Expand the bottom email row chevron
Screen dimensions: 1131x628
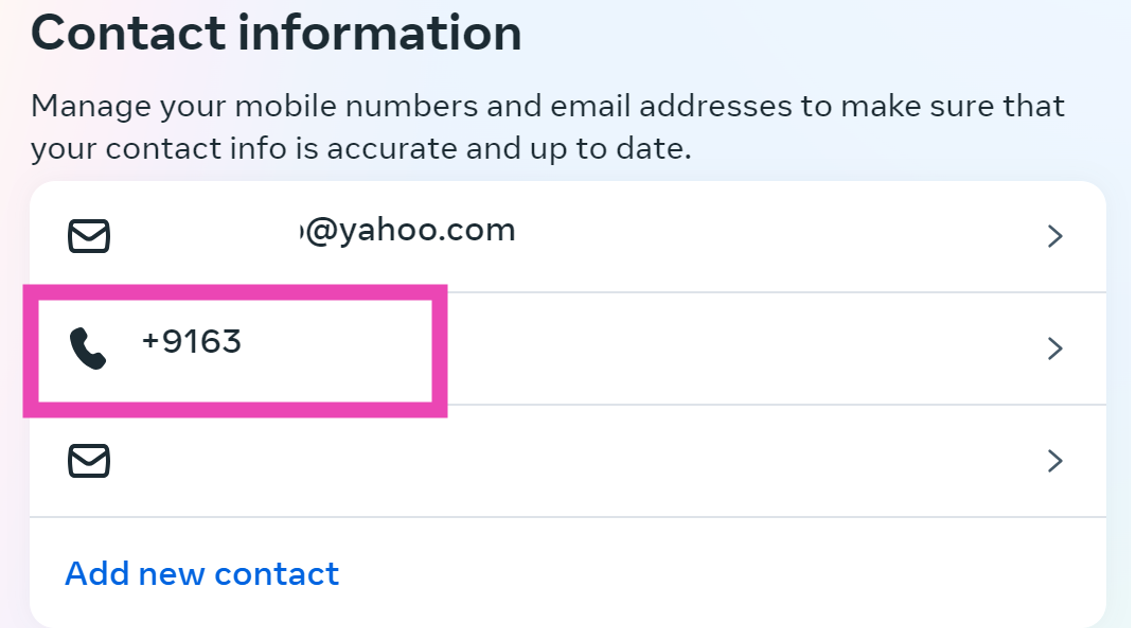click(x=1054, y=461)
